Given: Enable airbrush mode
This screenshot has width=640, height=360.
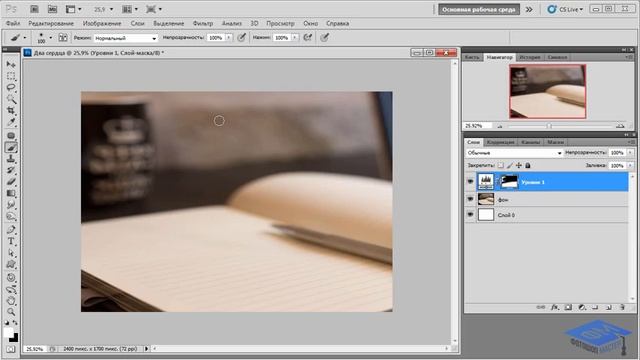Looking at the screenshot, I should pos(308,38).
